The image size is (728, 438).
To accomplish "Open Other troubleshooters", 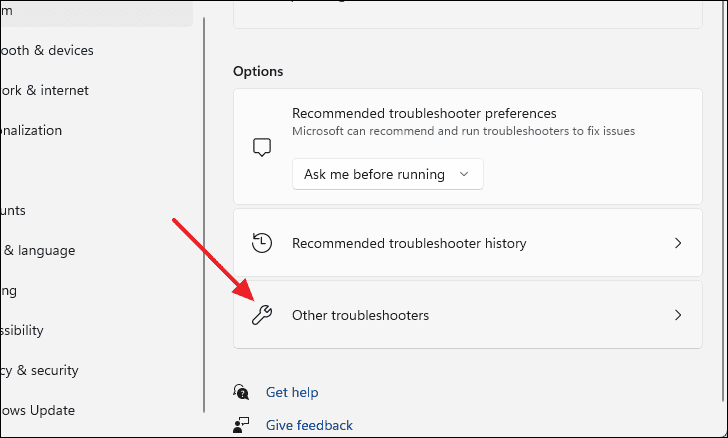I will coord(468,314).
